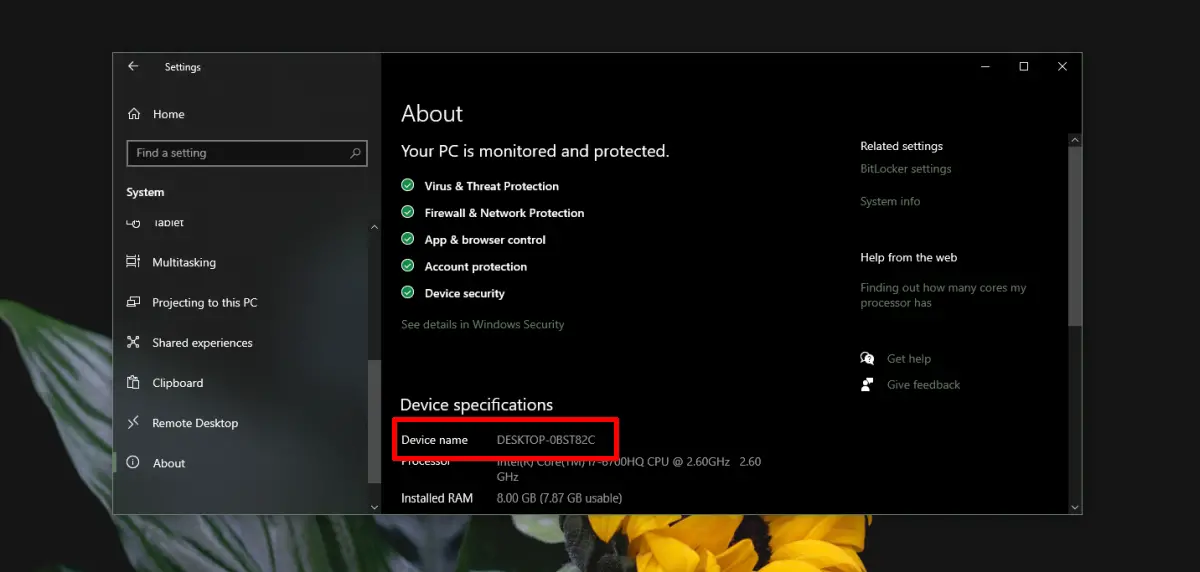
Task: Open See details in Windows Security link
Action: tap(483, 324)
